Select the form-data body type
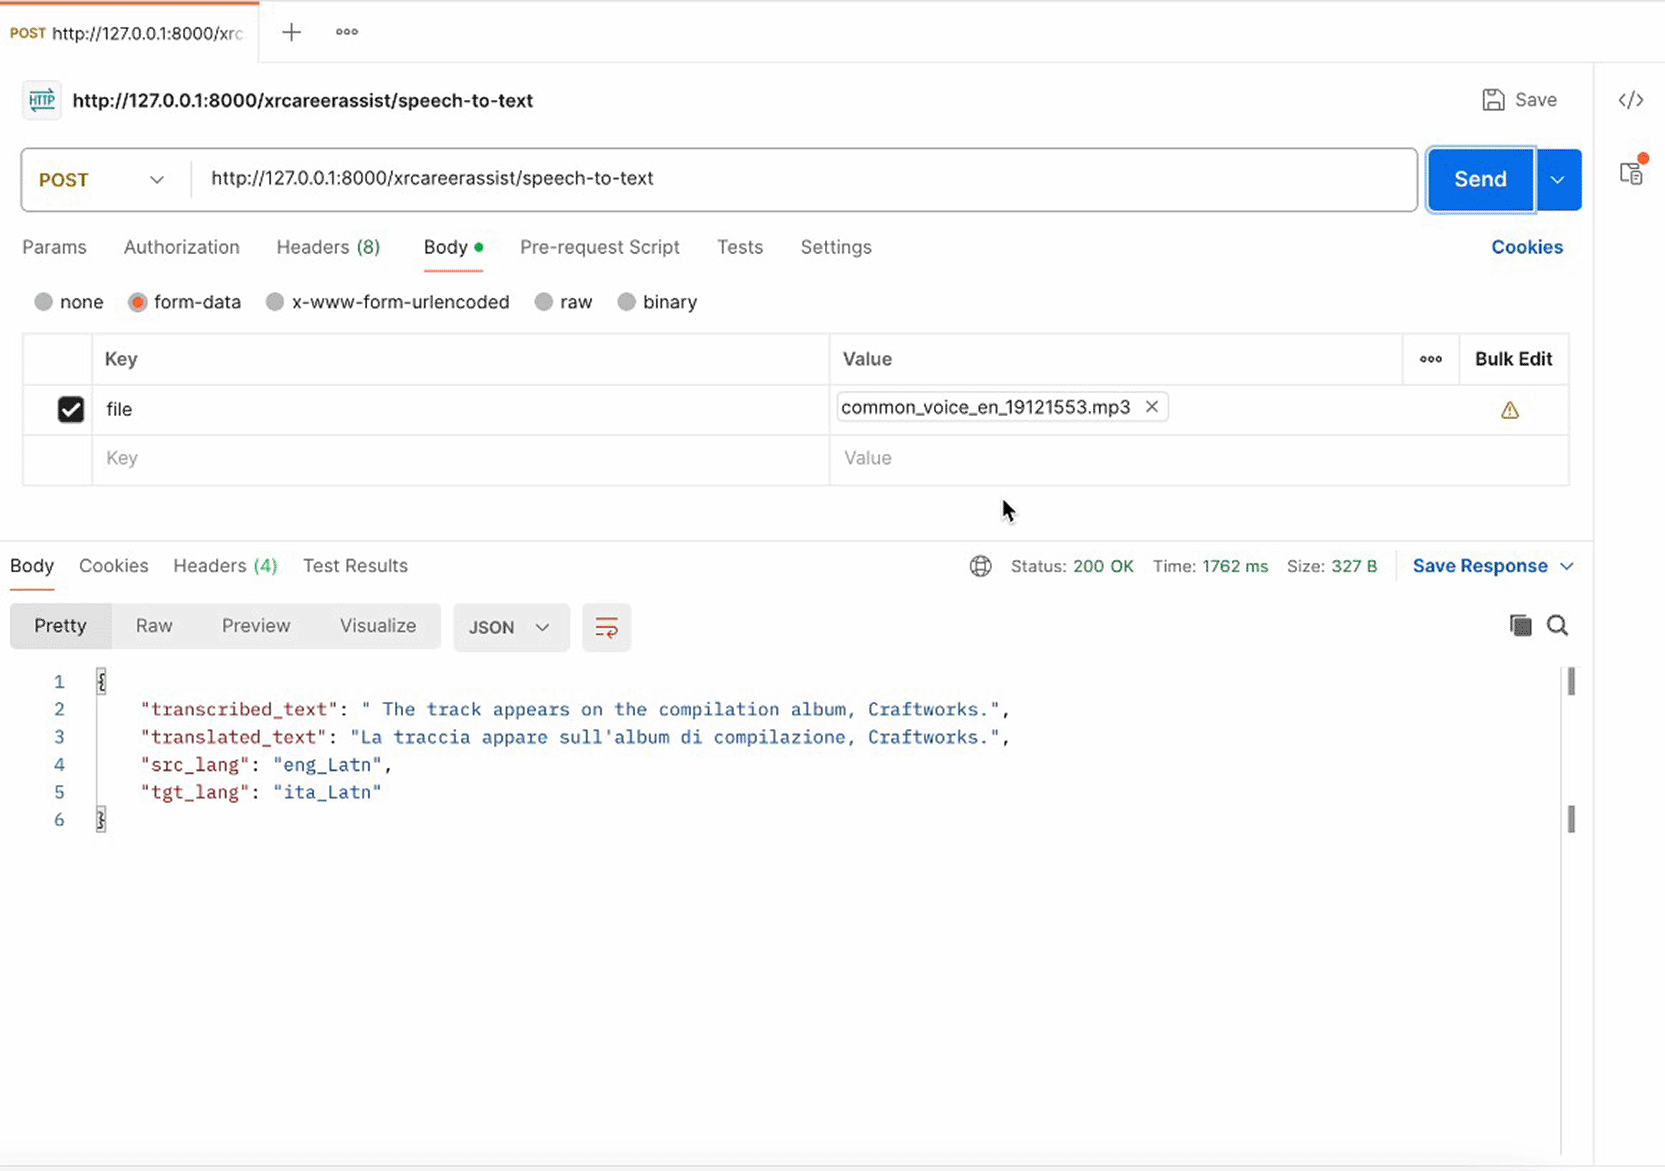This screenshot has height=1171, width=1665. (138, 302)
